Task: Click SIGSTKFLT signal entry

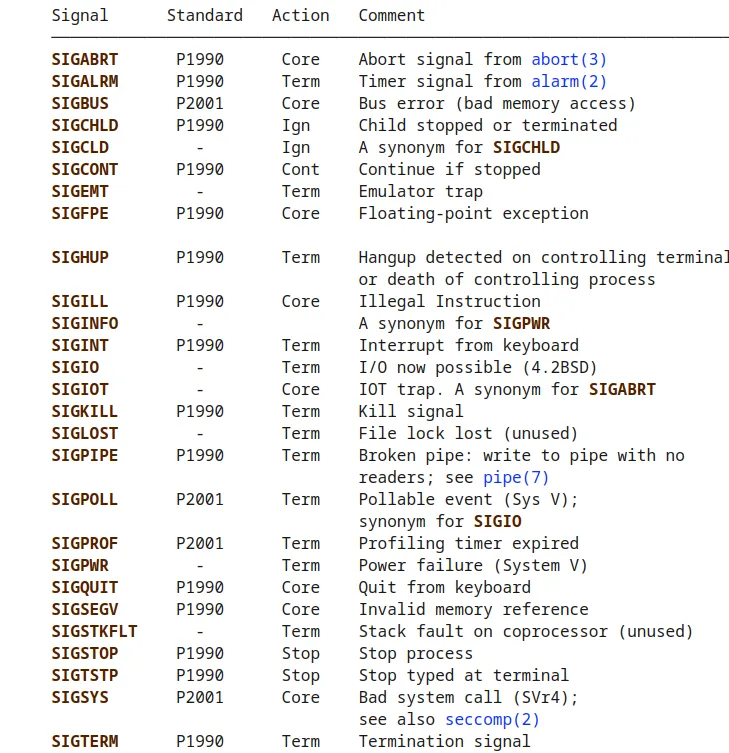Action: [94, 632]
